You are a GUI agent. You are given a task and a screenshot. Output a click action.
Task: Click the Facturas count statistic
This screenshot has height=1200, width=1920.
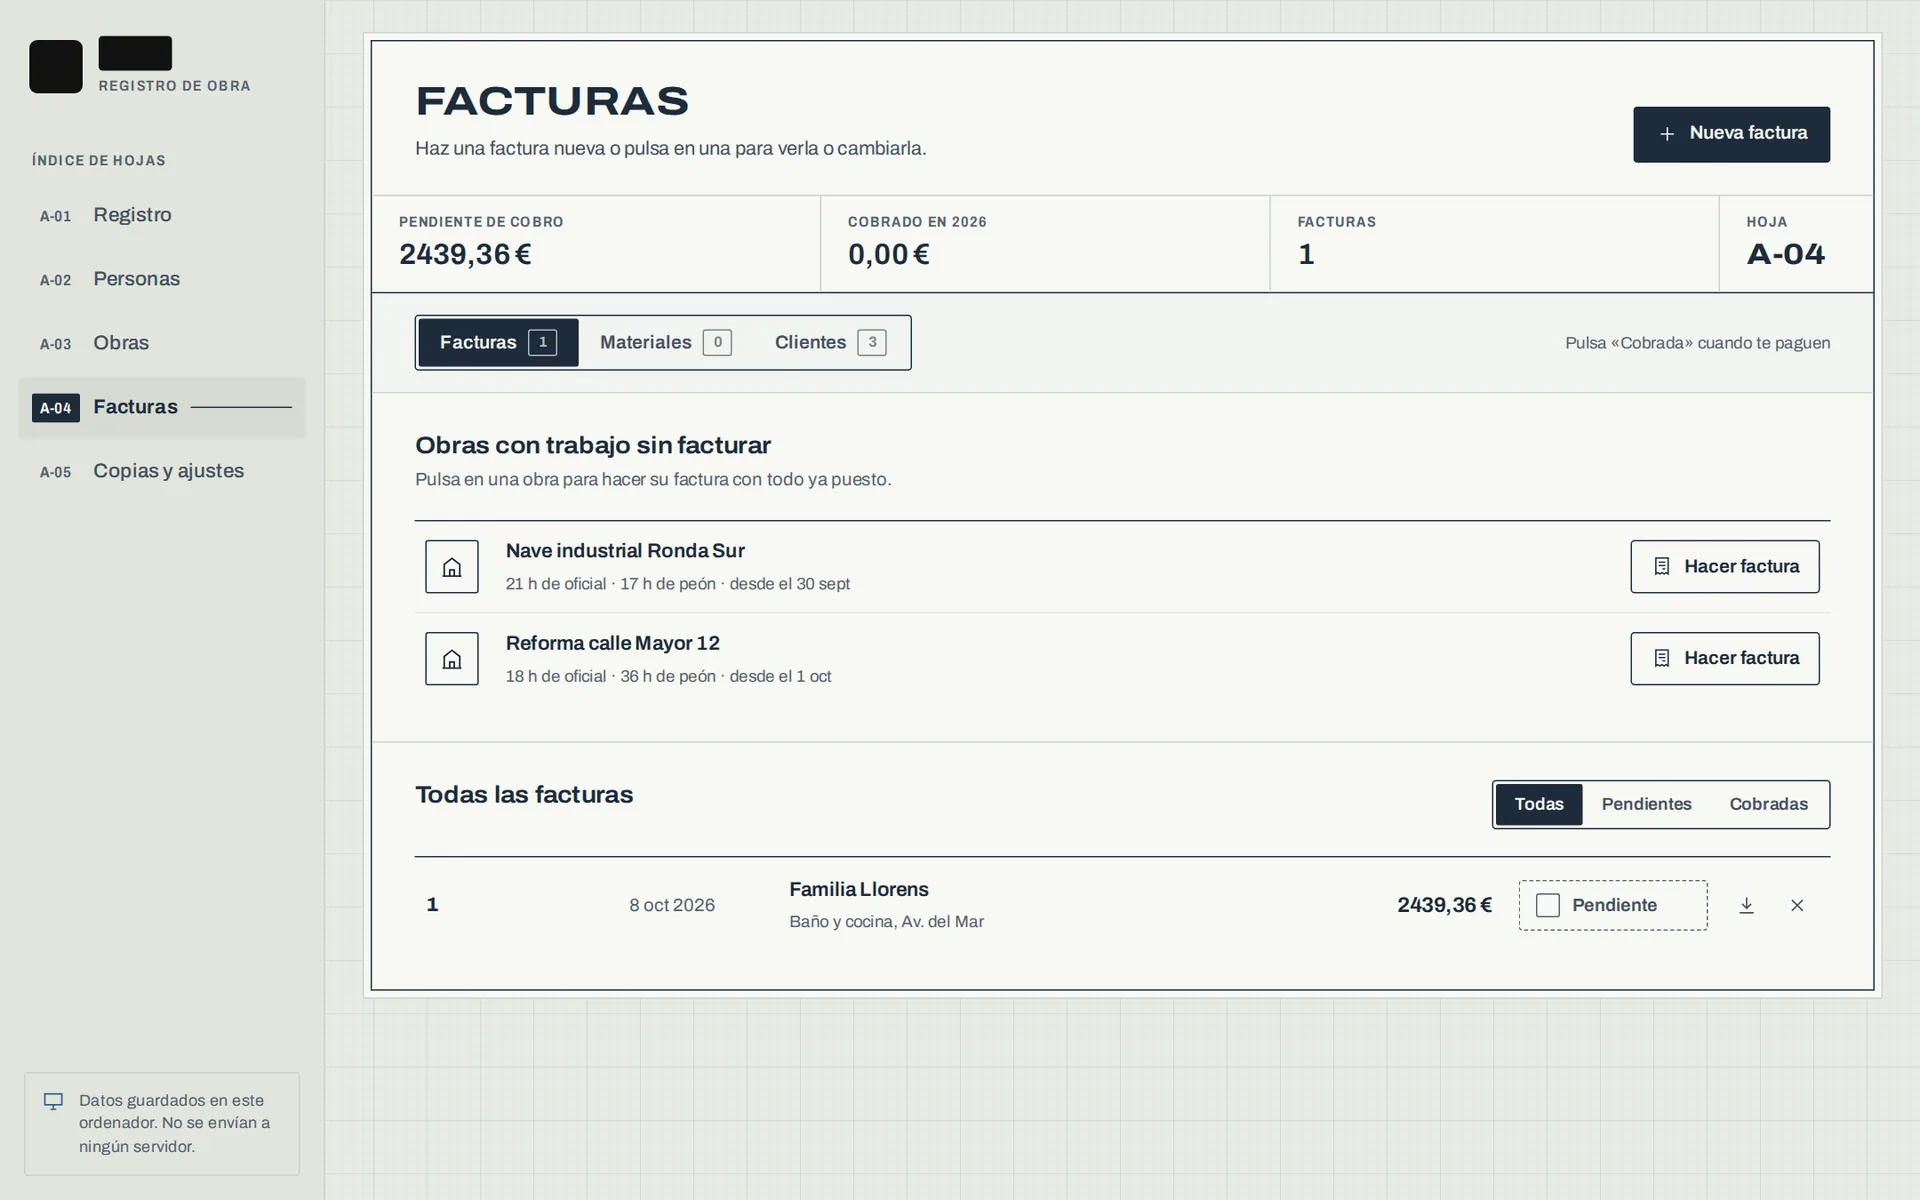pos(1306,254)
